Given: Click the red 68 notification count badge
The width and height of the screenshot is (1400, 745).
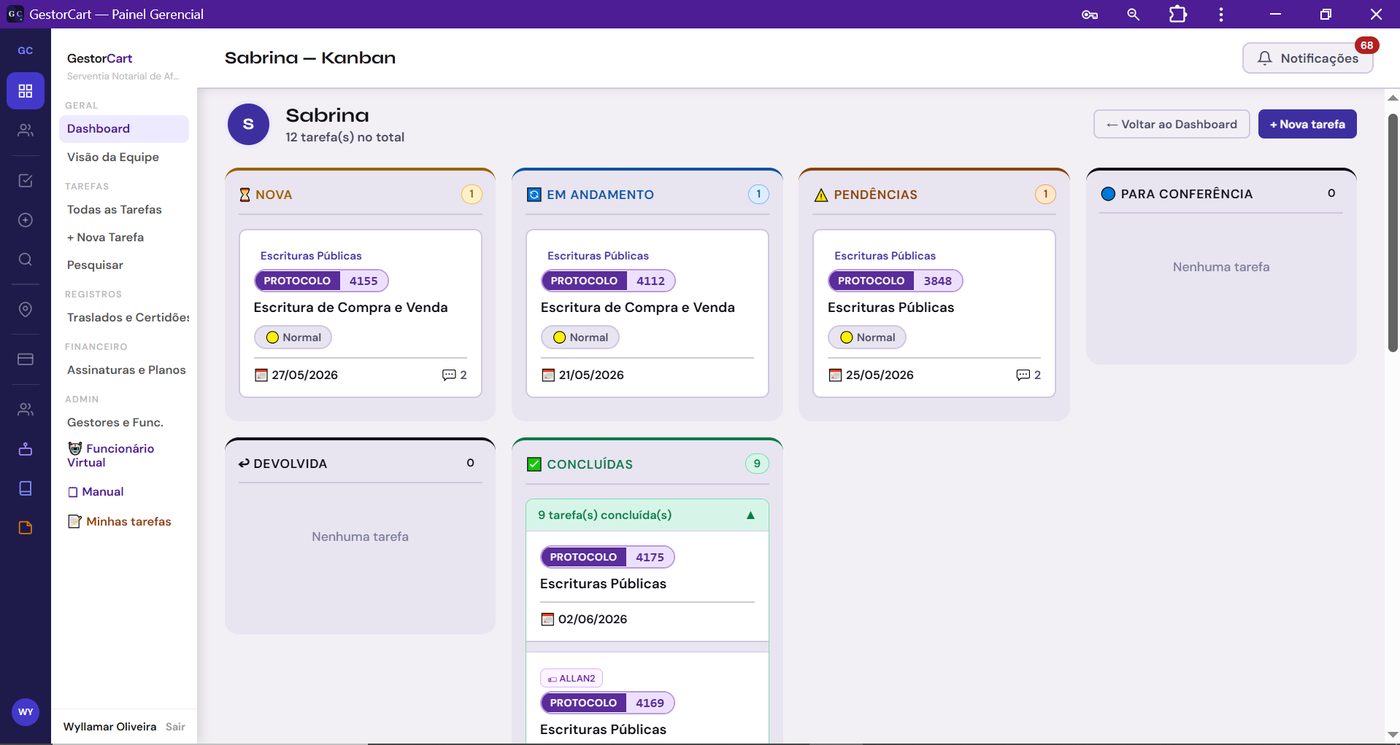Looking at the screenshot, I should click(1366, 45).
